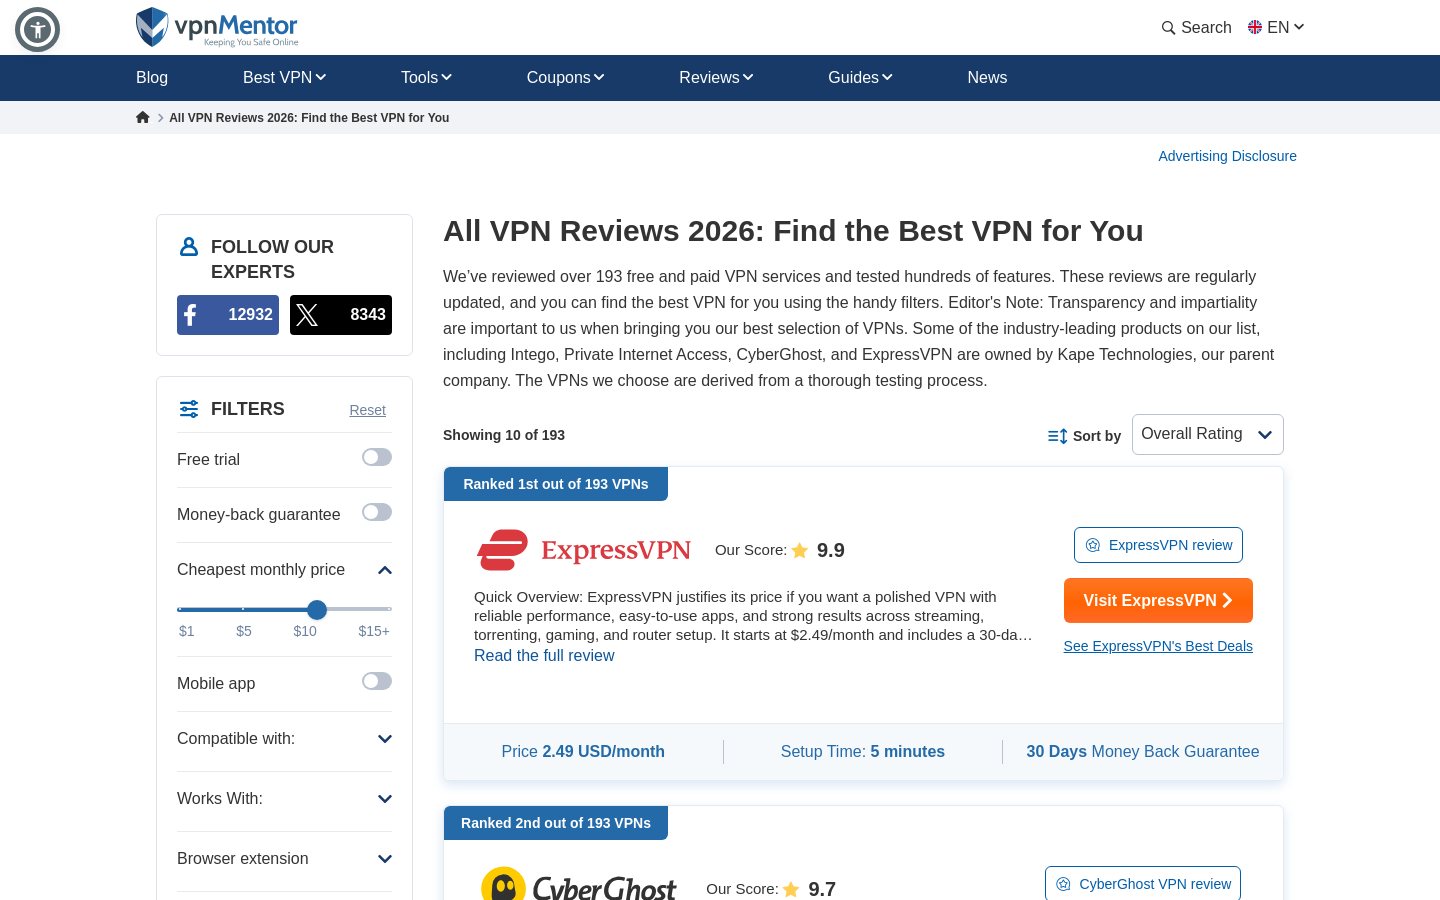
Task: Open the Best VPN menu
Action: click(284, 77)
